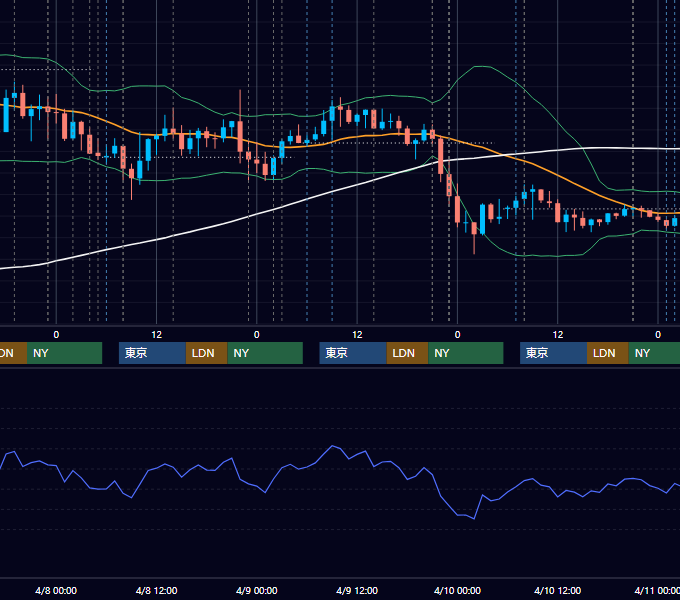Image resolution: width=680 pixels, height=600 pixels.
Task: Click the 4/10 00:00 date axis label
Action: point(457,590)
